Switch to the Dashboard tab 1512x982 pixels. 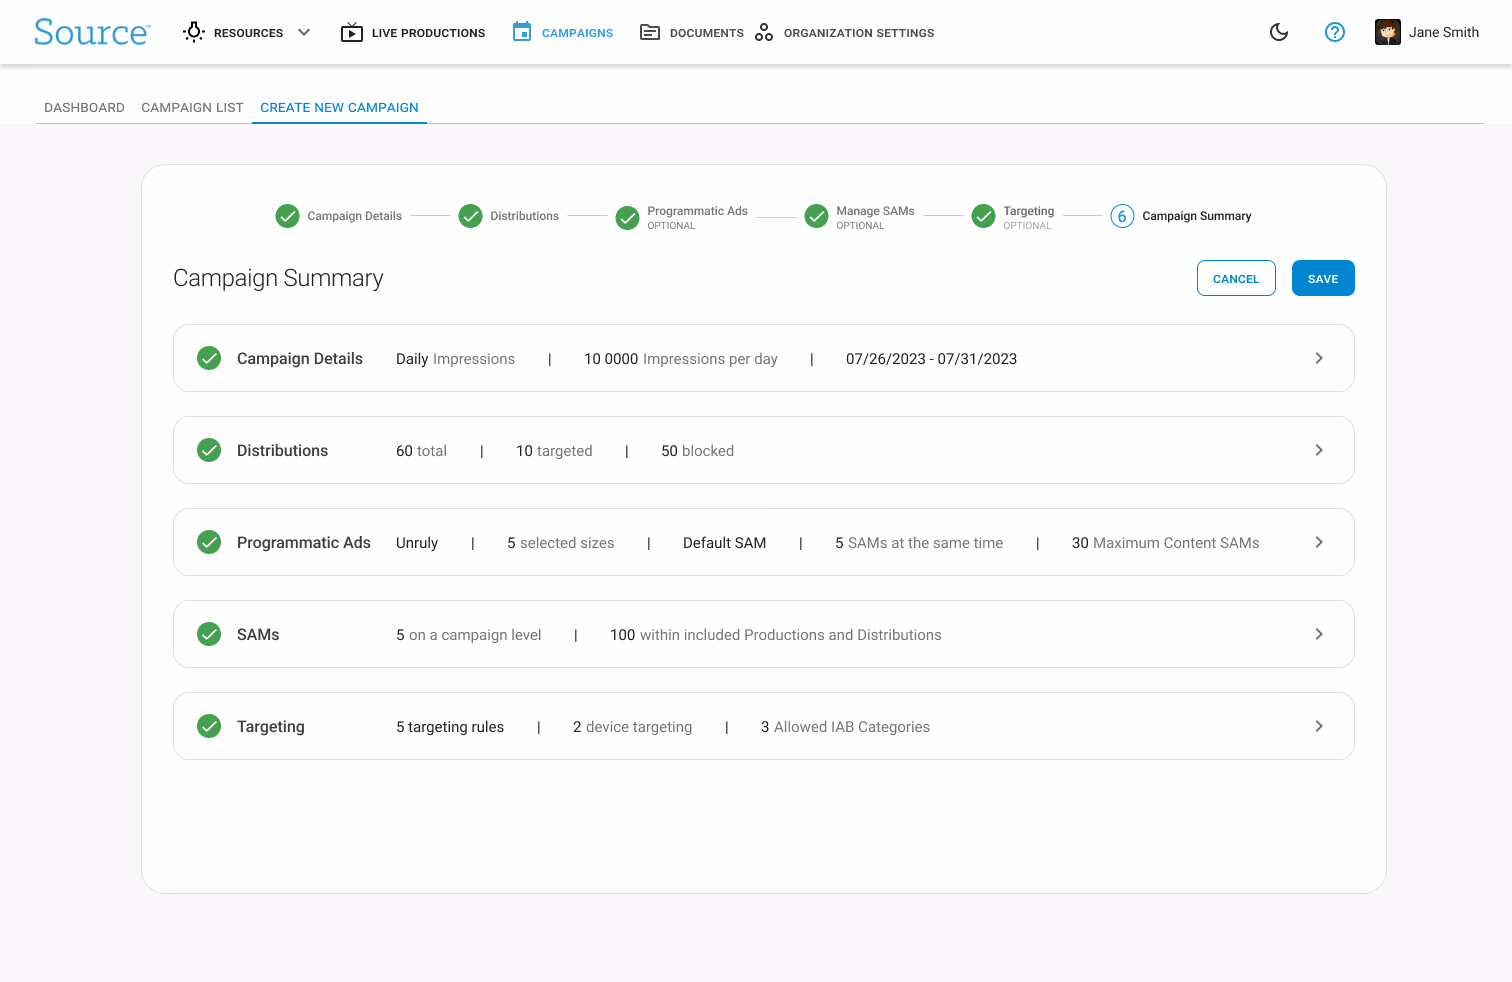(x=84, y=107)
